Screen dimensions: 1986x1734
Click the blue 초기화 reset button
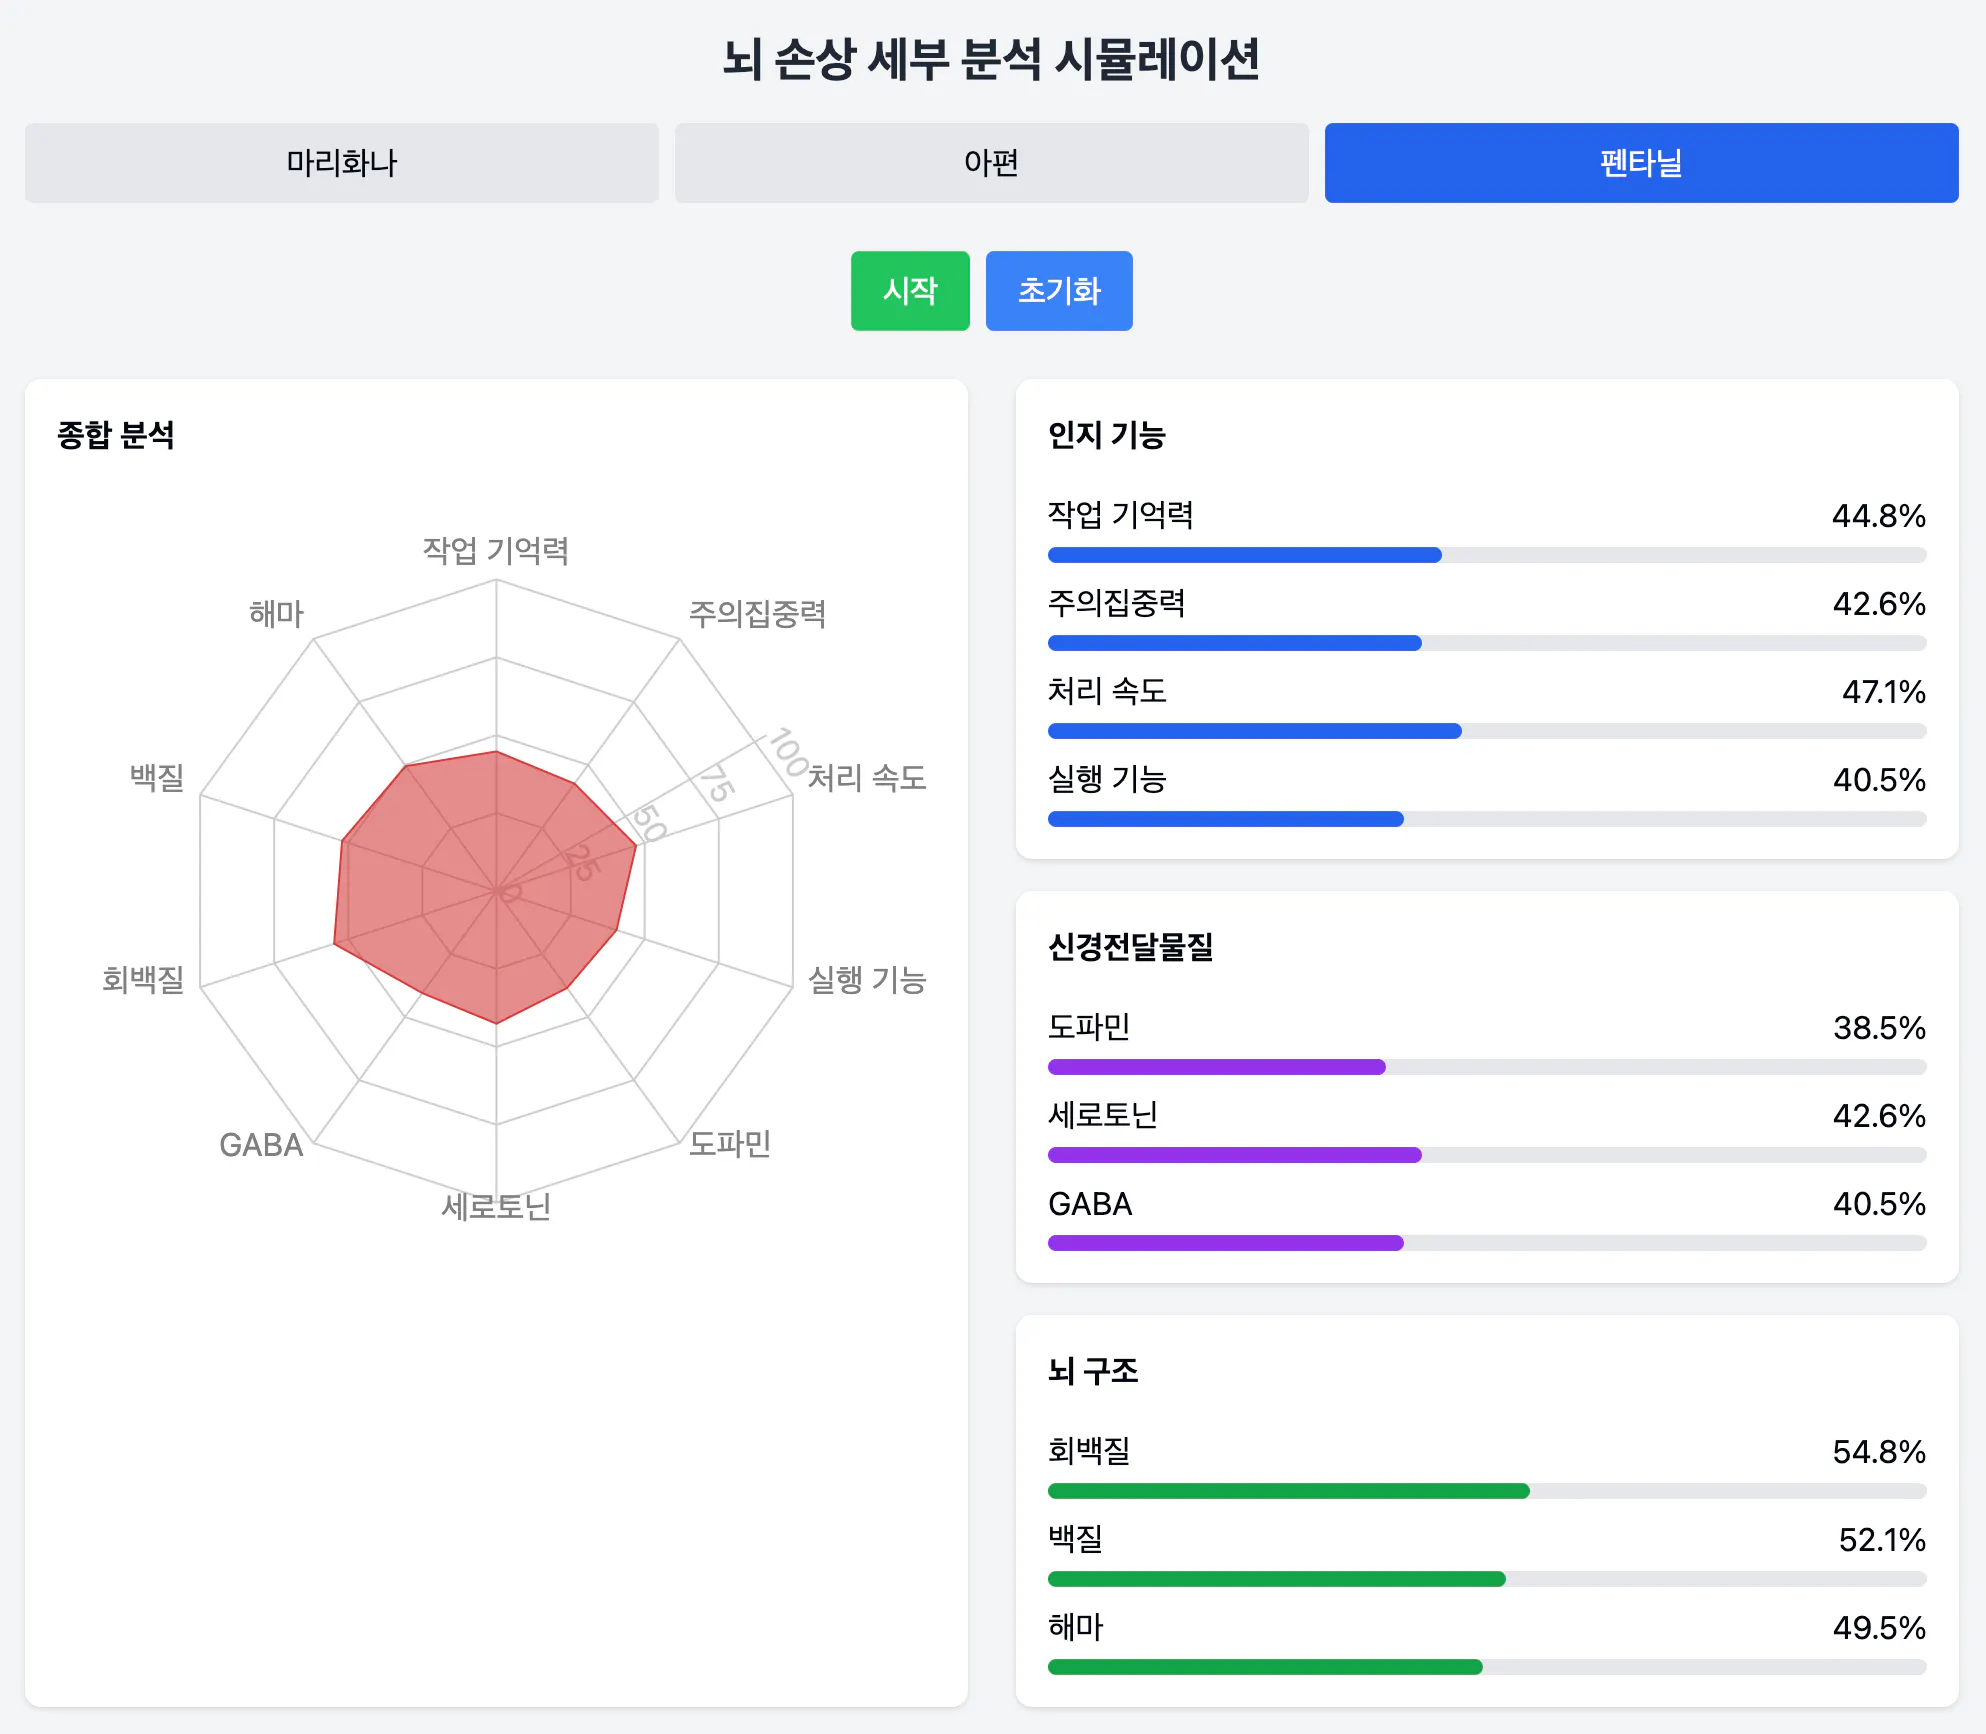[x=1059, y=291]
